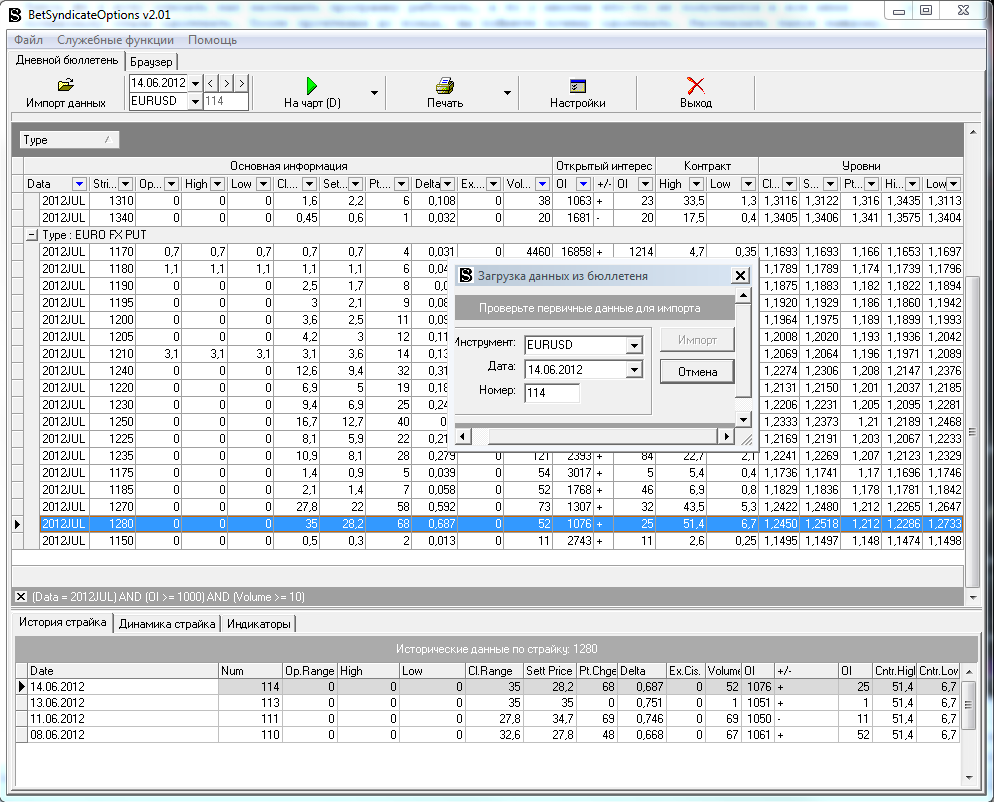Viewport: 994px width, 802px height.
Task: Remove the active filter via X checkbox
Action: point(21,596)
